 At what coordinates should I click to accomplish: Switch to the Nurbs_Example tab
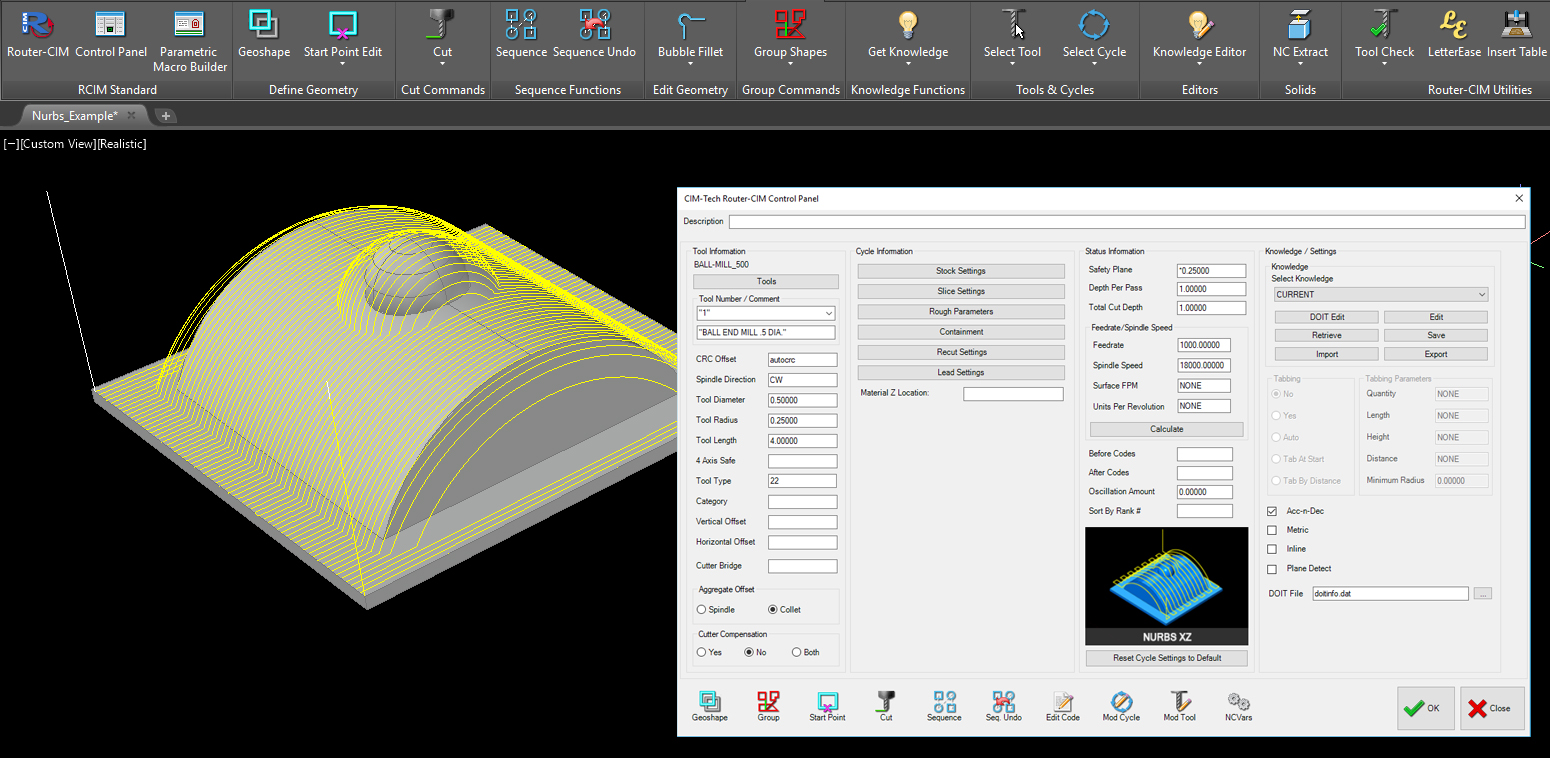coord(75,115)
